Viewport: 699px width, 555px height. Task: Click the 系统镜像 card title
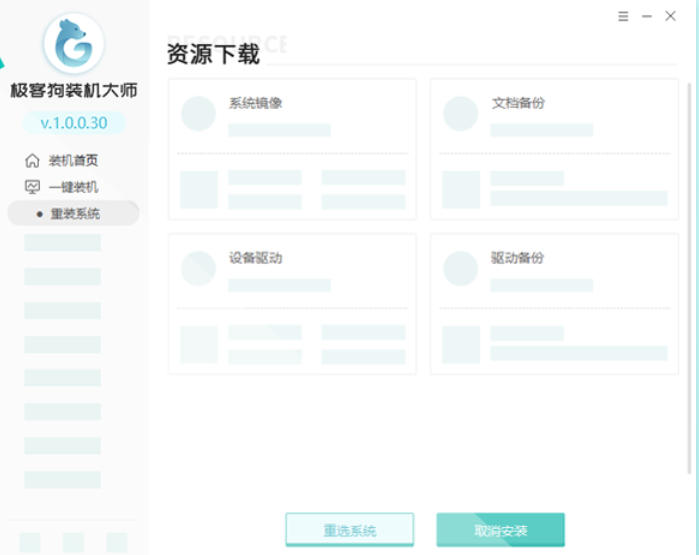255,103
